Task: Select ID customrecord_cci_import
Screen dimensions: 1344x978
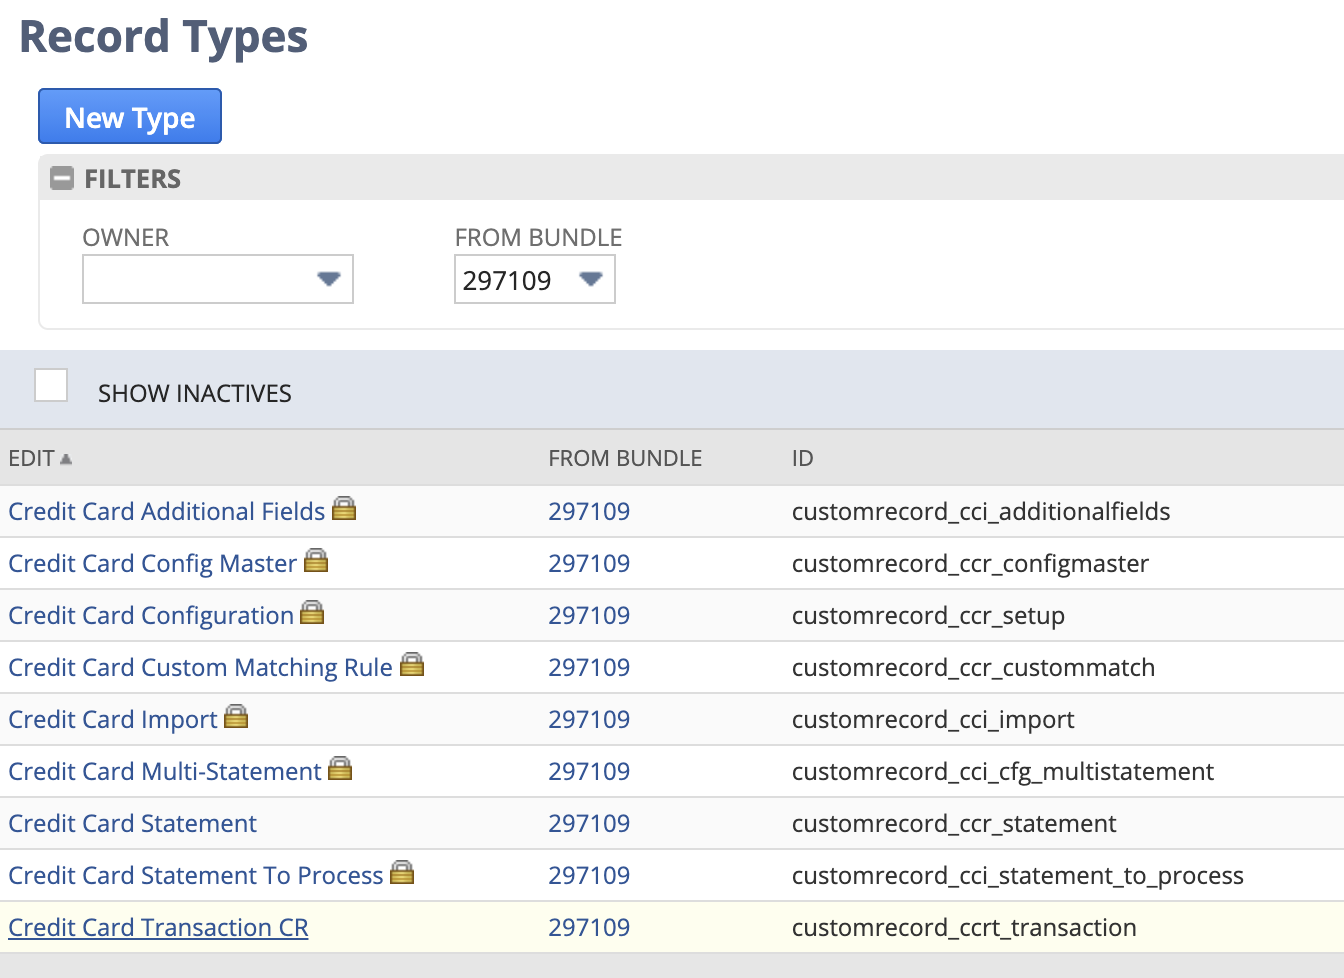Action: (x=933, y=719)
